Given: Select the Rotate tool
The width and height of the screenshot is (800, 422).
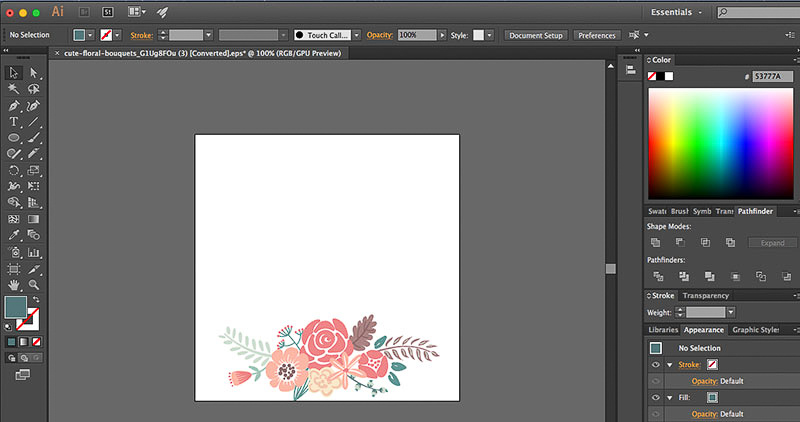Looking at the screenshot, I should 14,170.
